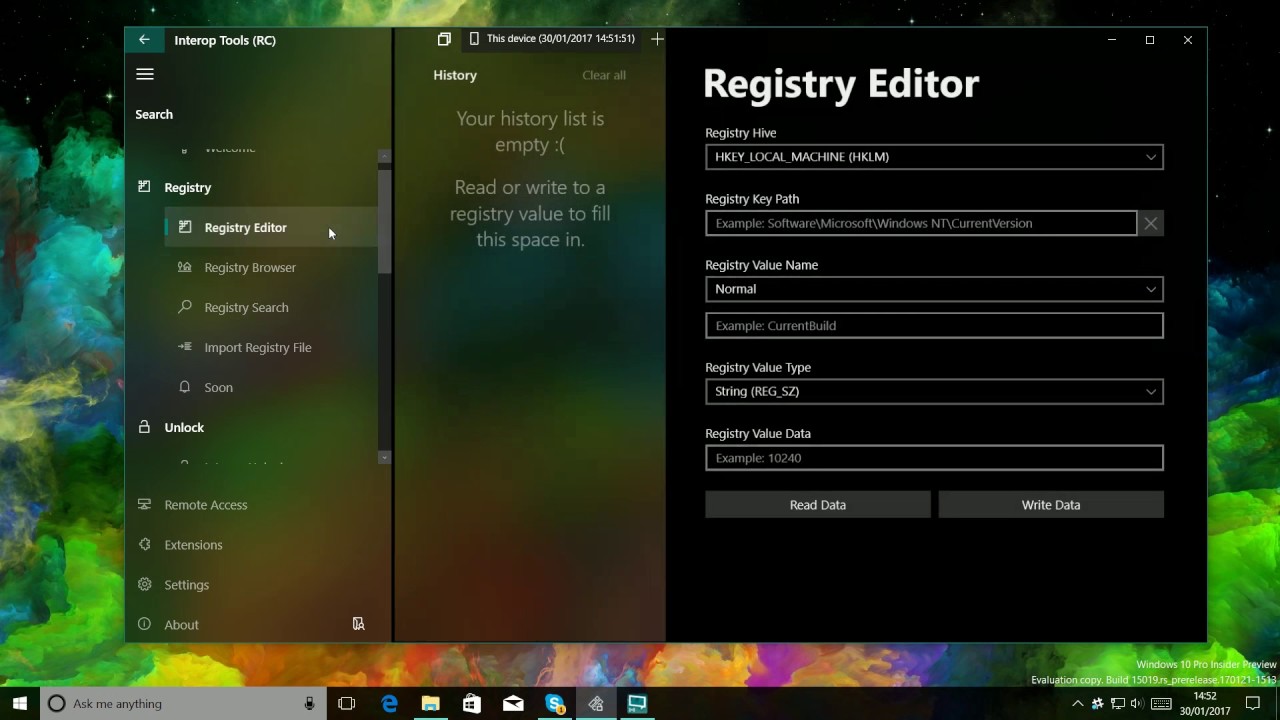Click the back arrow in title bar

[144, 40]
